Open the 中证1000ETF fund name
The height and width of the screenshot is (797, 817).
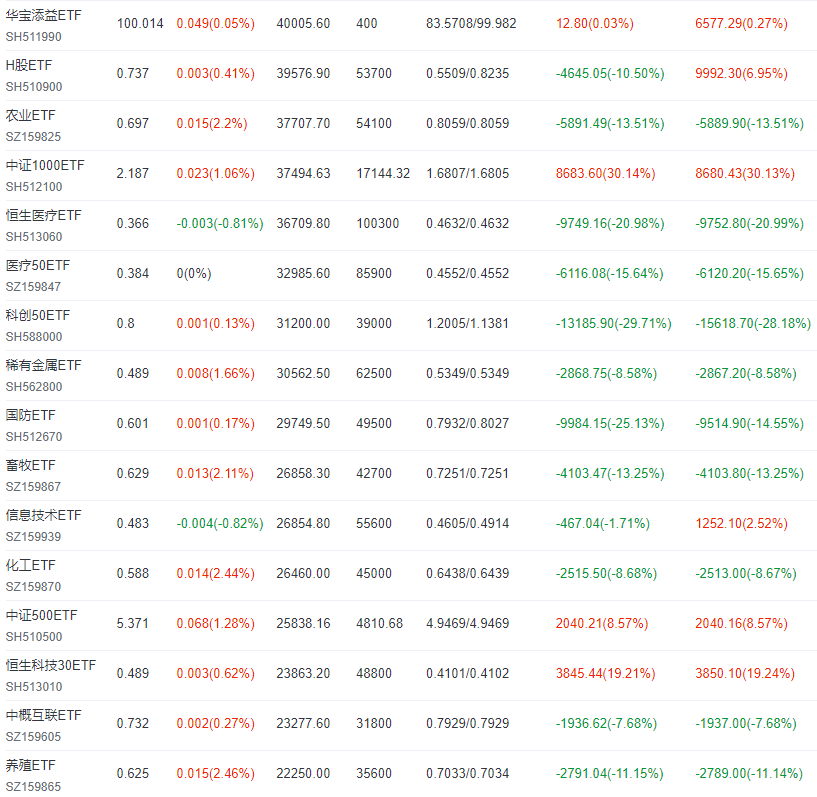45,166
